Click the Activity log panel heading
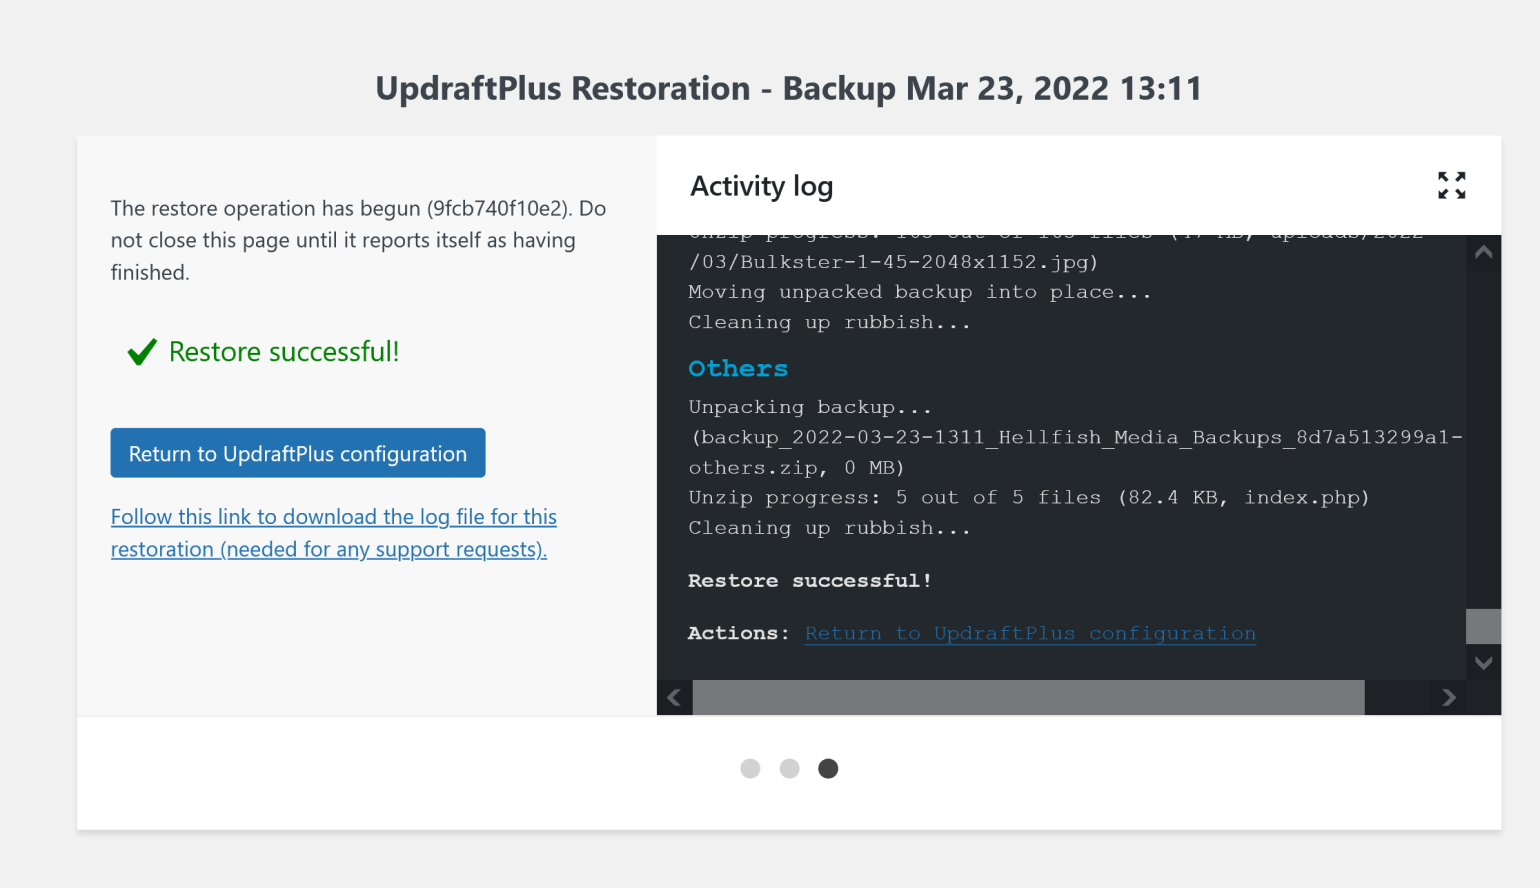The width and height of the screenshot is (1540, 888). click(761, 186)
